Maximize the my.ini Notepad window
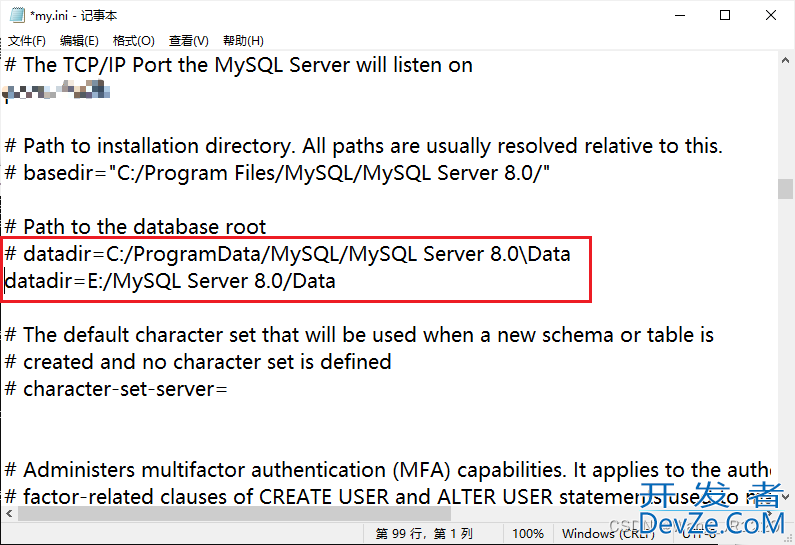 point(725,15)
